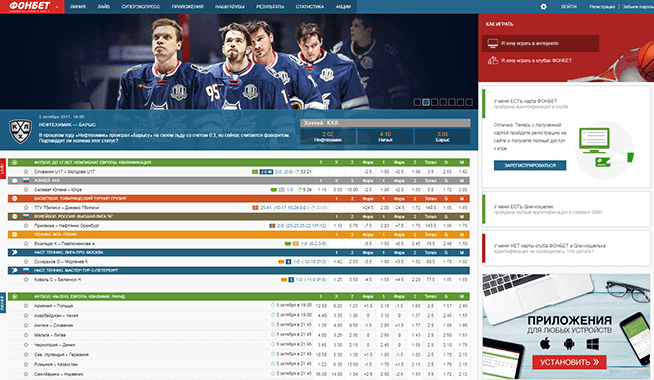Click the ЗАРЕГИСТРИРОВАТЬСЯ button
This screenshot has height=380, width=654.
pyautogui.click(x=530, y=166)
